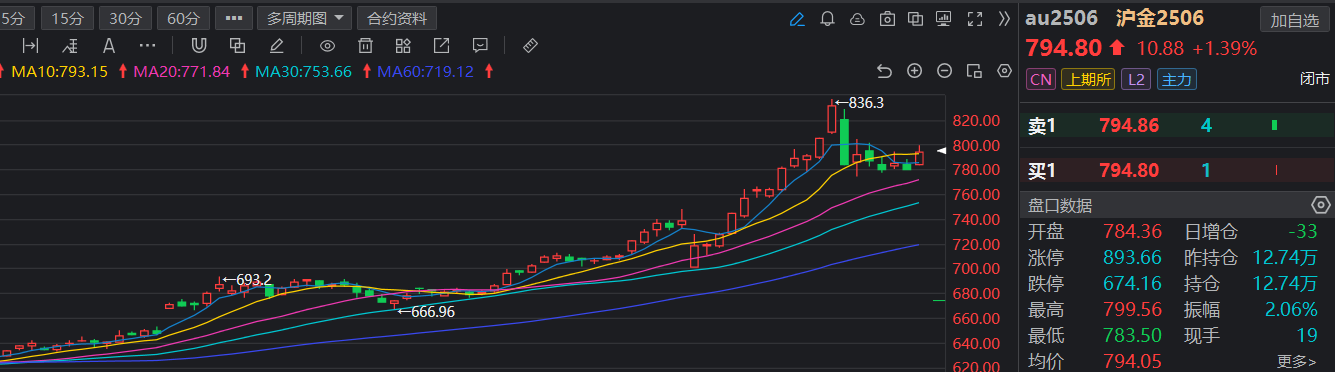Zoom out the chart with minus icon
Image resolution: width=1335 pixels, height=372 pixels.
click(x=944, y=70)
